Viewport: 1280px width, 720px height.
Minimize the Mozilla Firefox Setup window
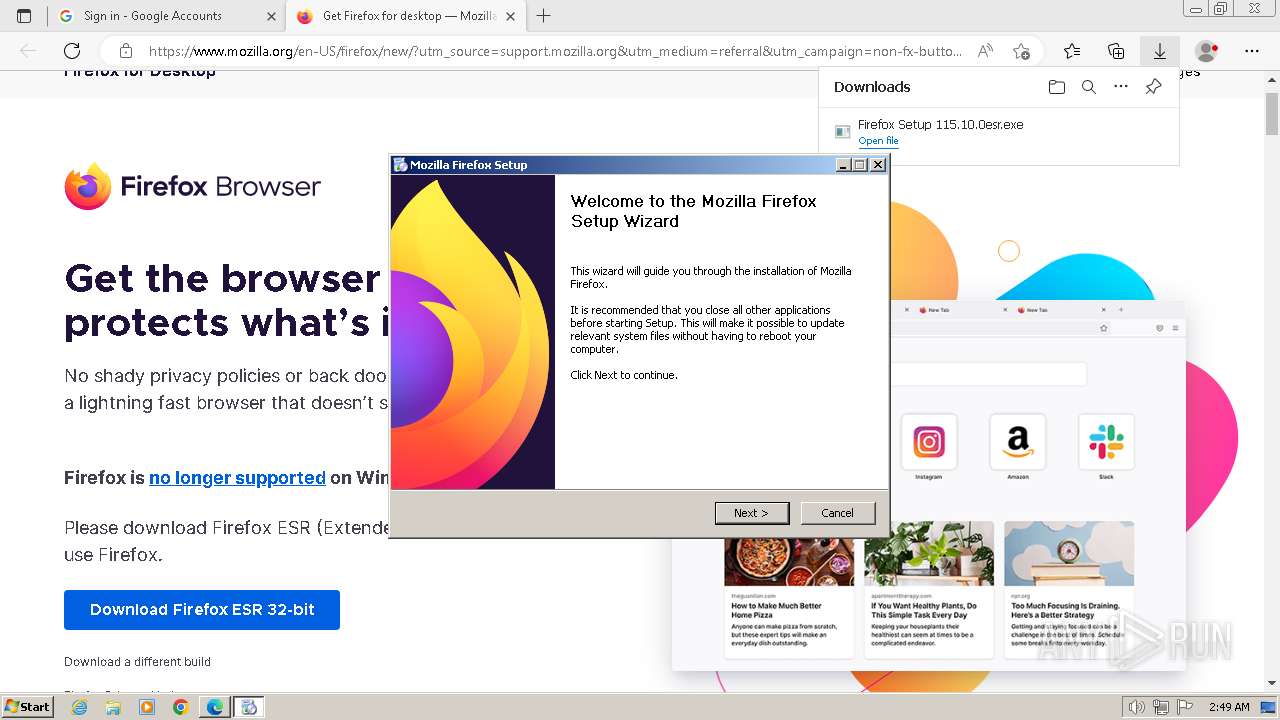point(843,165)
